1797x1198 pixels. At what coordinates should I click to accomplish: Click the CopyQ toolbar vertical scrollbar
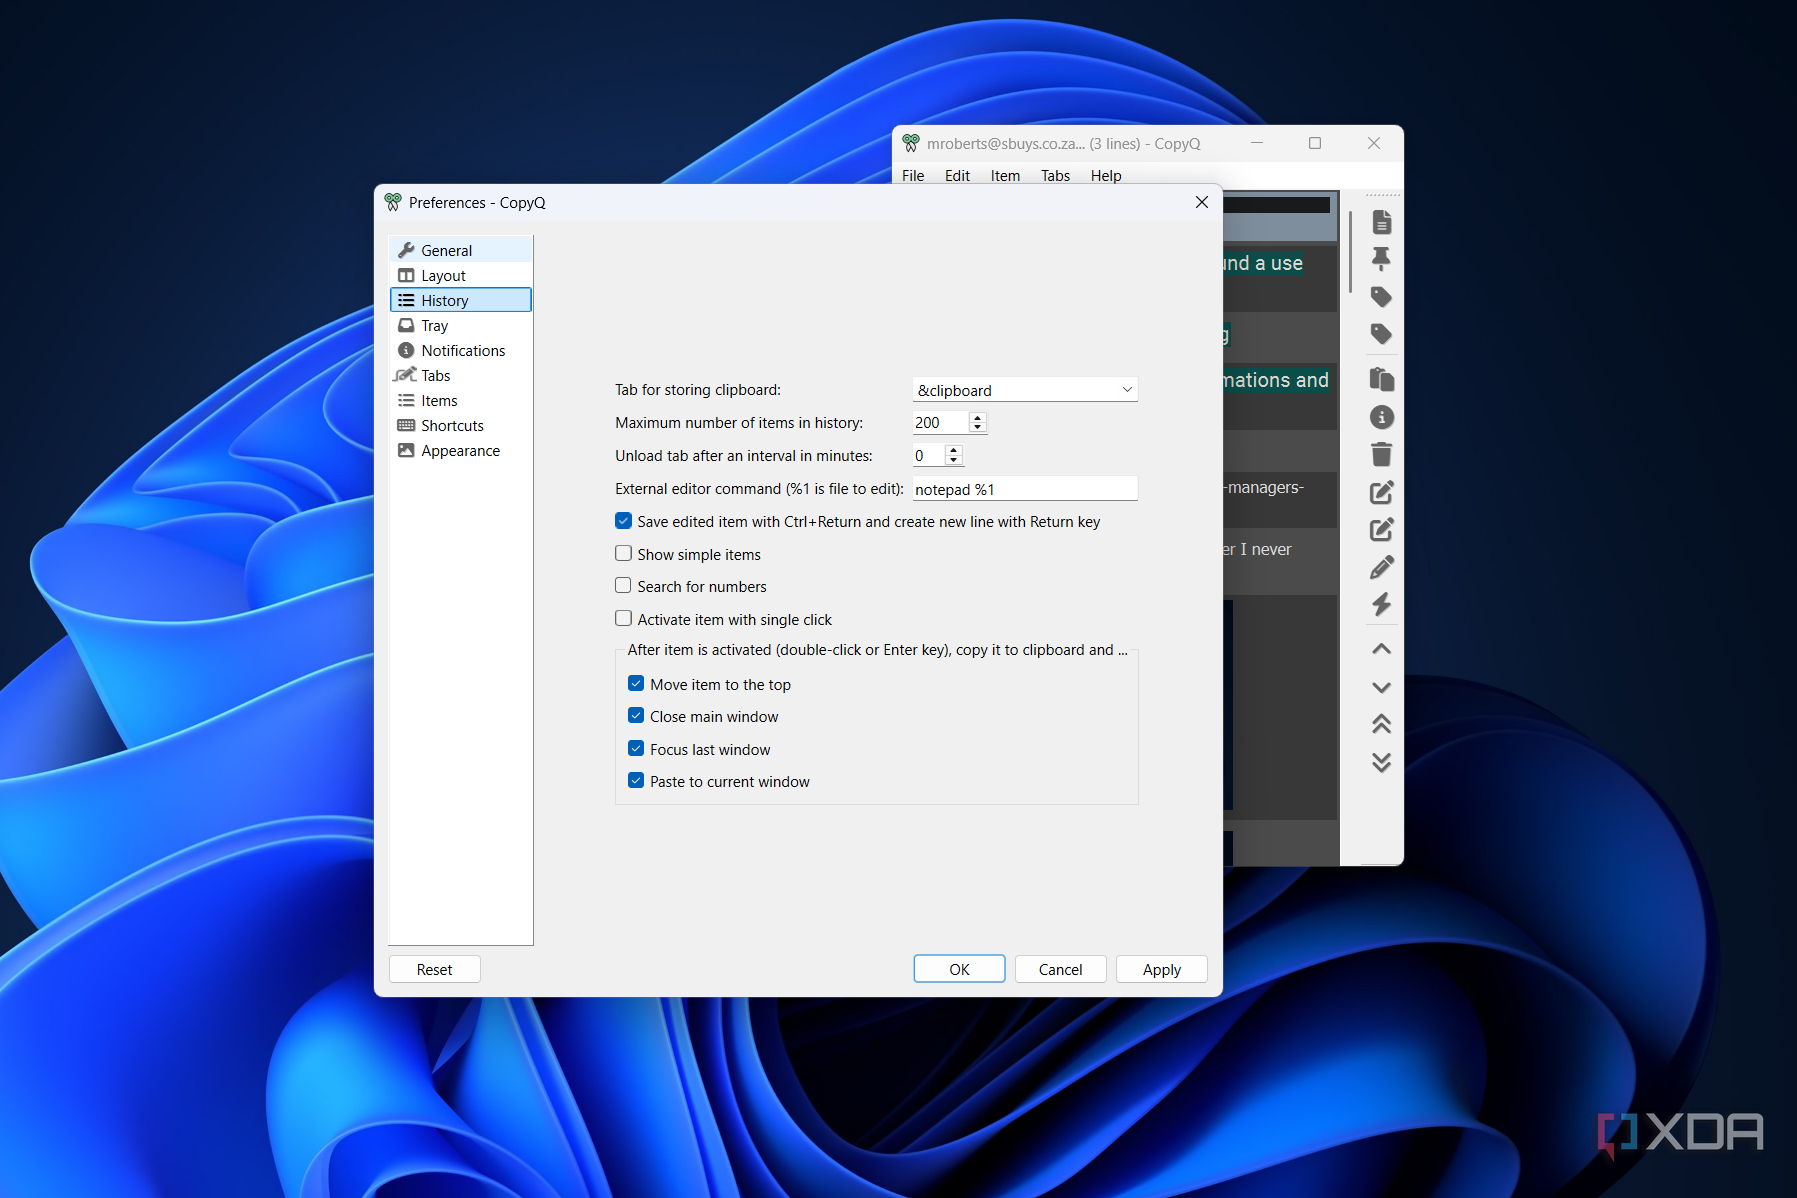1350,251
